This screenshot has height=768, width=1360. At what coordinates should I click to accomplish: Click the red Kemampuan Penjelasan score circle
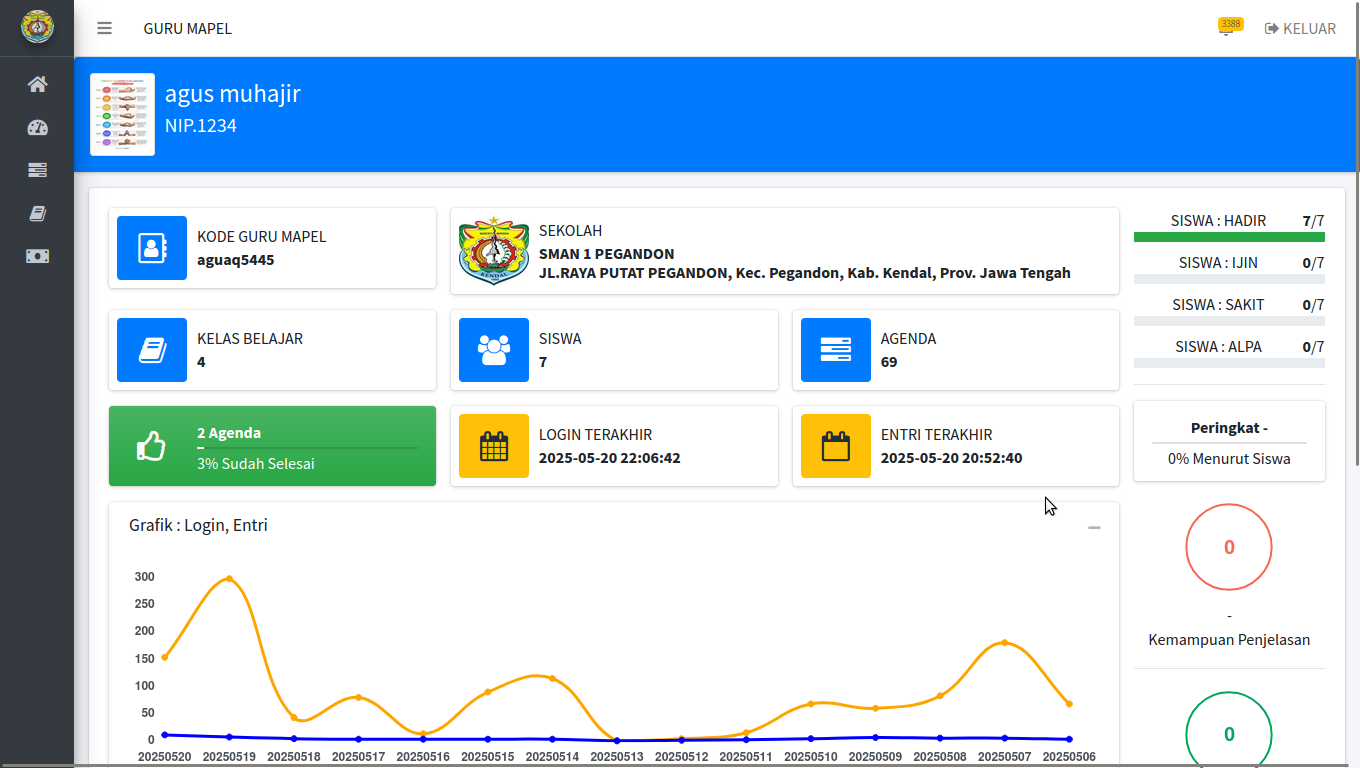point(1229,547)
